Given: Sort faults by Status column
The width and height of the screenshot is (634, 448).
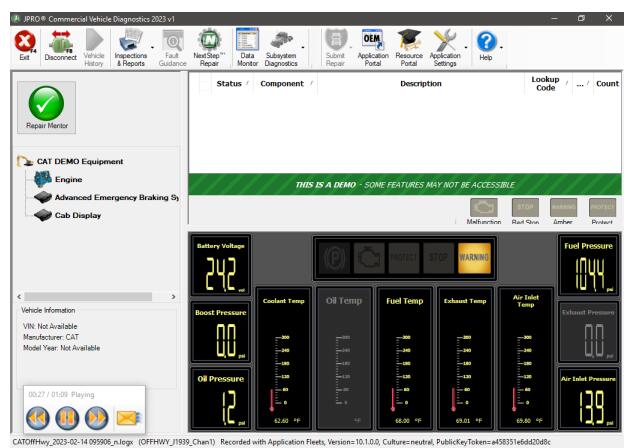Looking at the screenshot, I should pyautogui.click(x=229, y=84).
